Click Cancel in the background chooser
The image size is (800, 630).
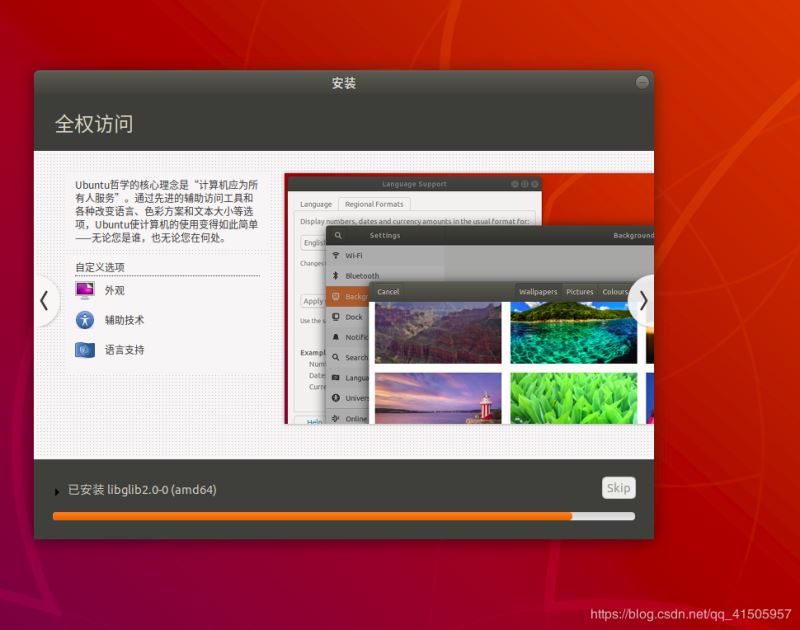click(x=388, y=292)
